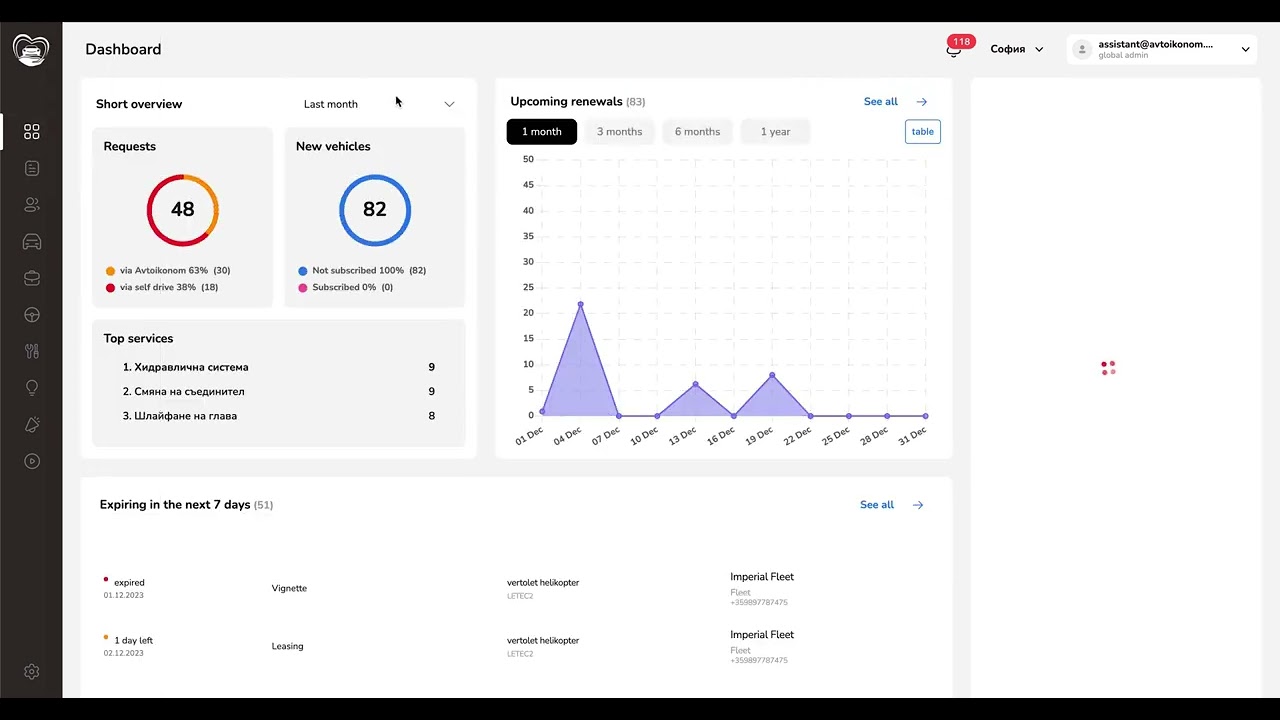
Task: Switch renewals view to table
Action: (x=923, y=132)
